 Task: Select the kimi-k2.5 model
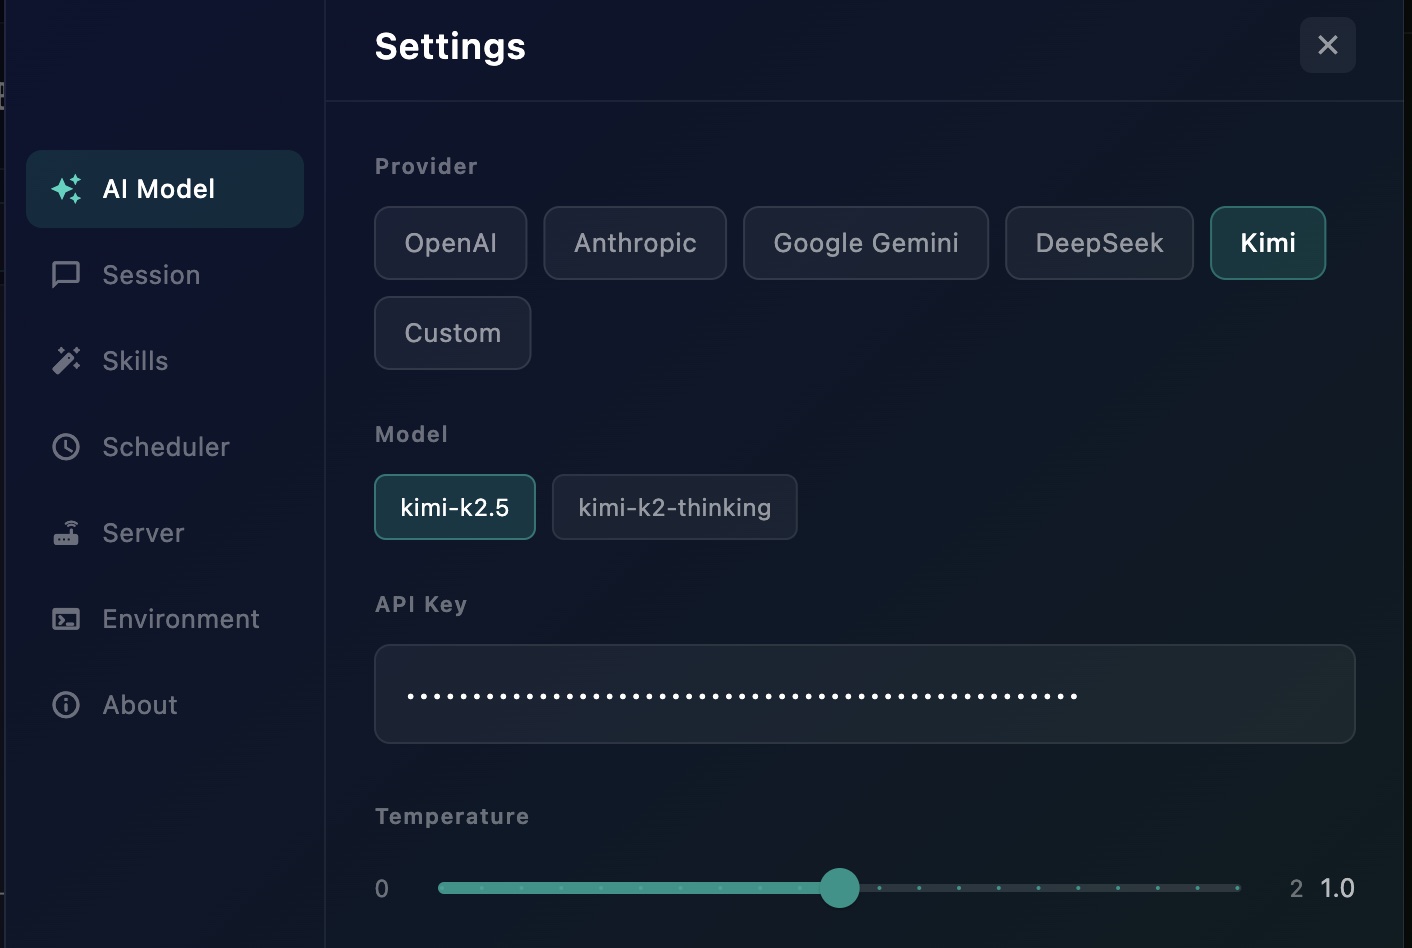(x=455, y=507)
